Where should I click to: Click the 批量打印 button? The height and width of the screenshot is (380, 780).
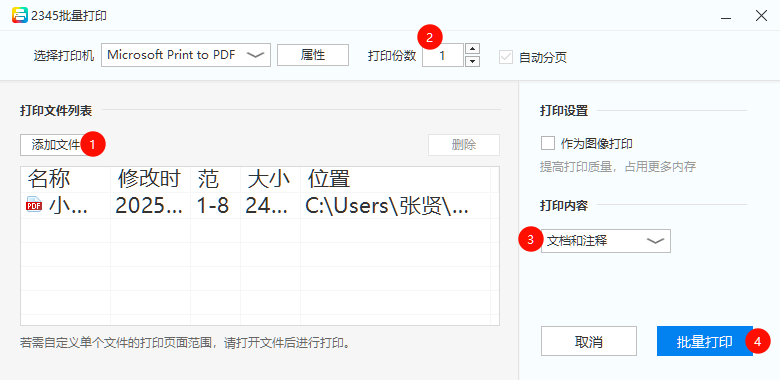704,341
